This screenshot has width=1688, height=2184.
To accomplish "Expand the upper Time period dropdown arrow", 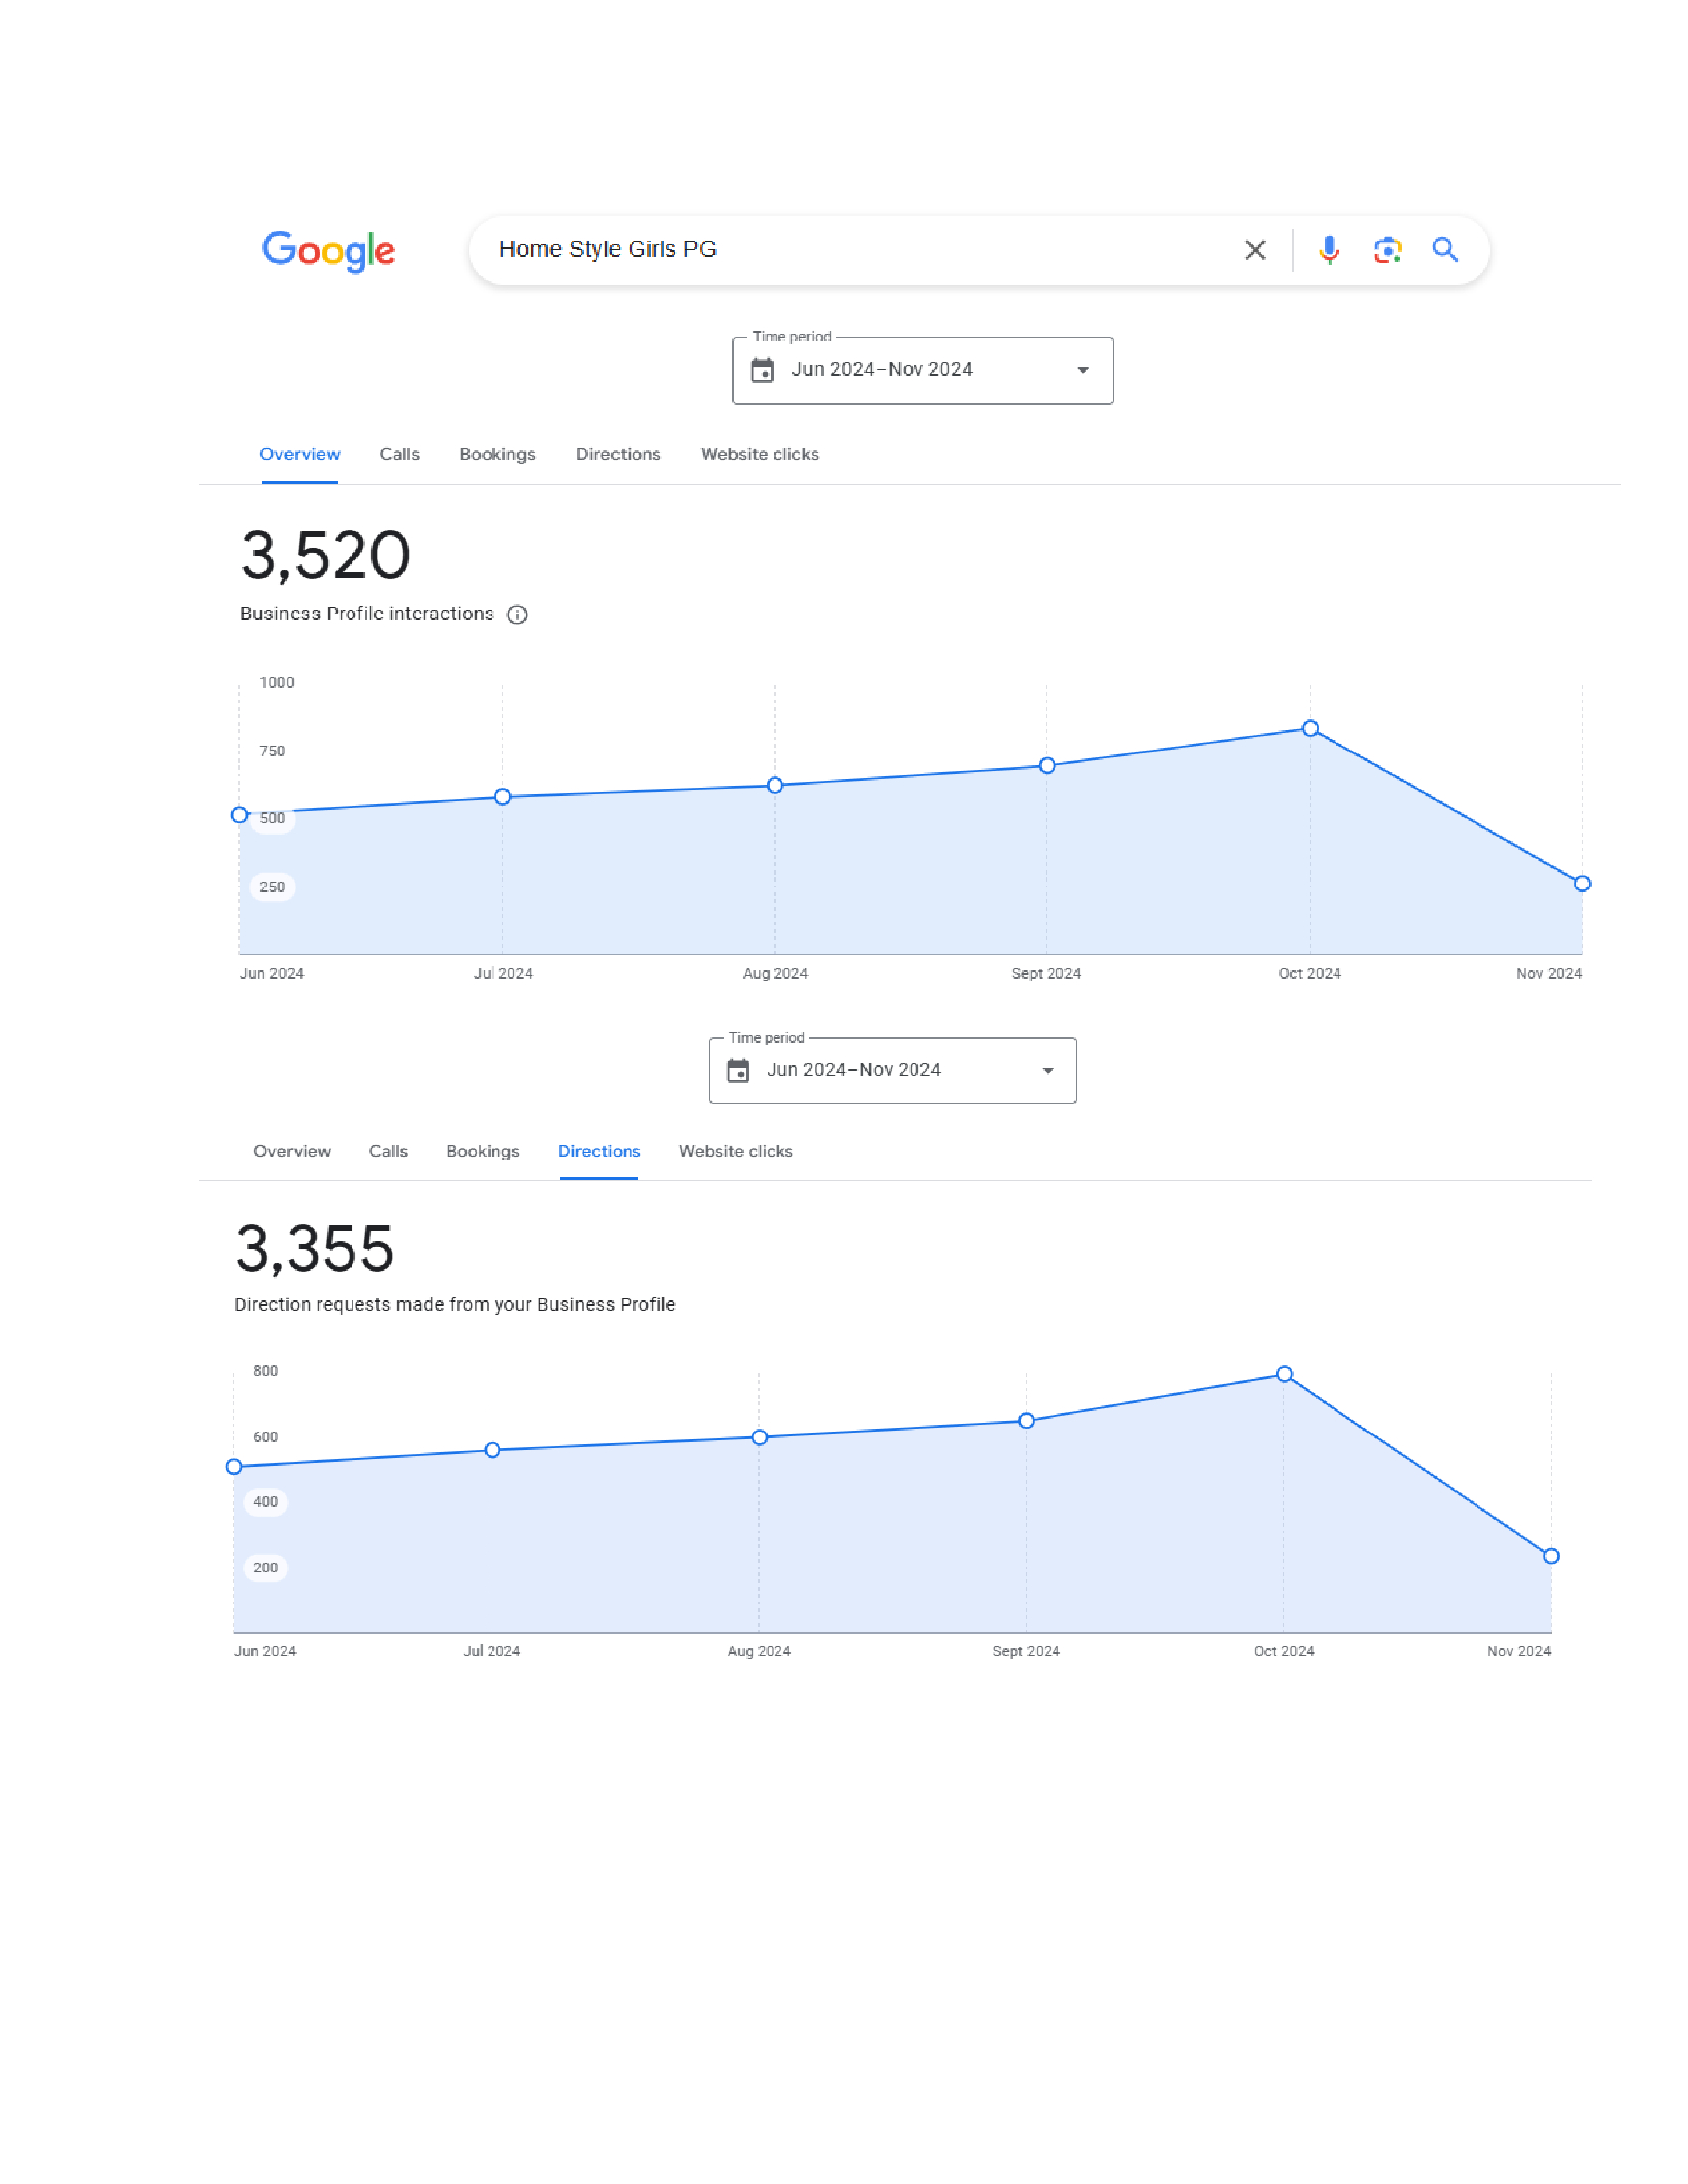I will point(1083,371).
